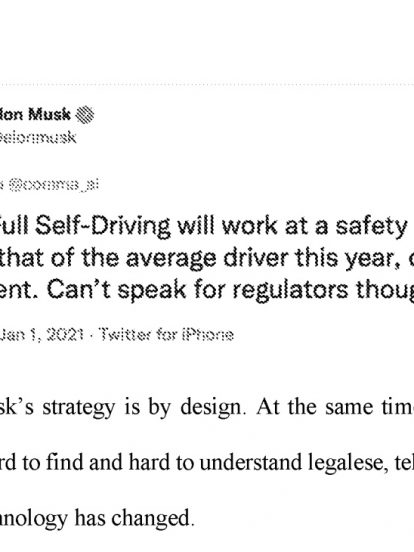Open the Musk display name profile
Image resolution: width=414 pixels, height=552 pixels.
click(35, 115)
